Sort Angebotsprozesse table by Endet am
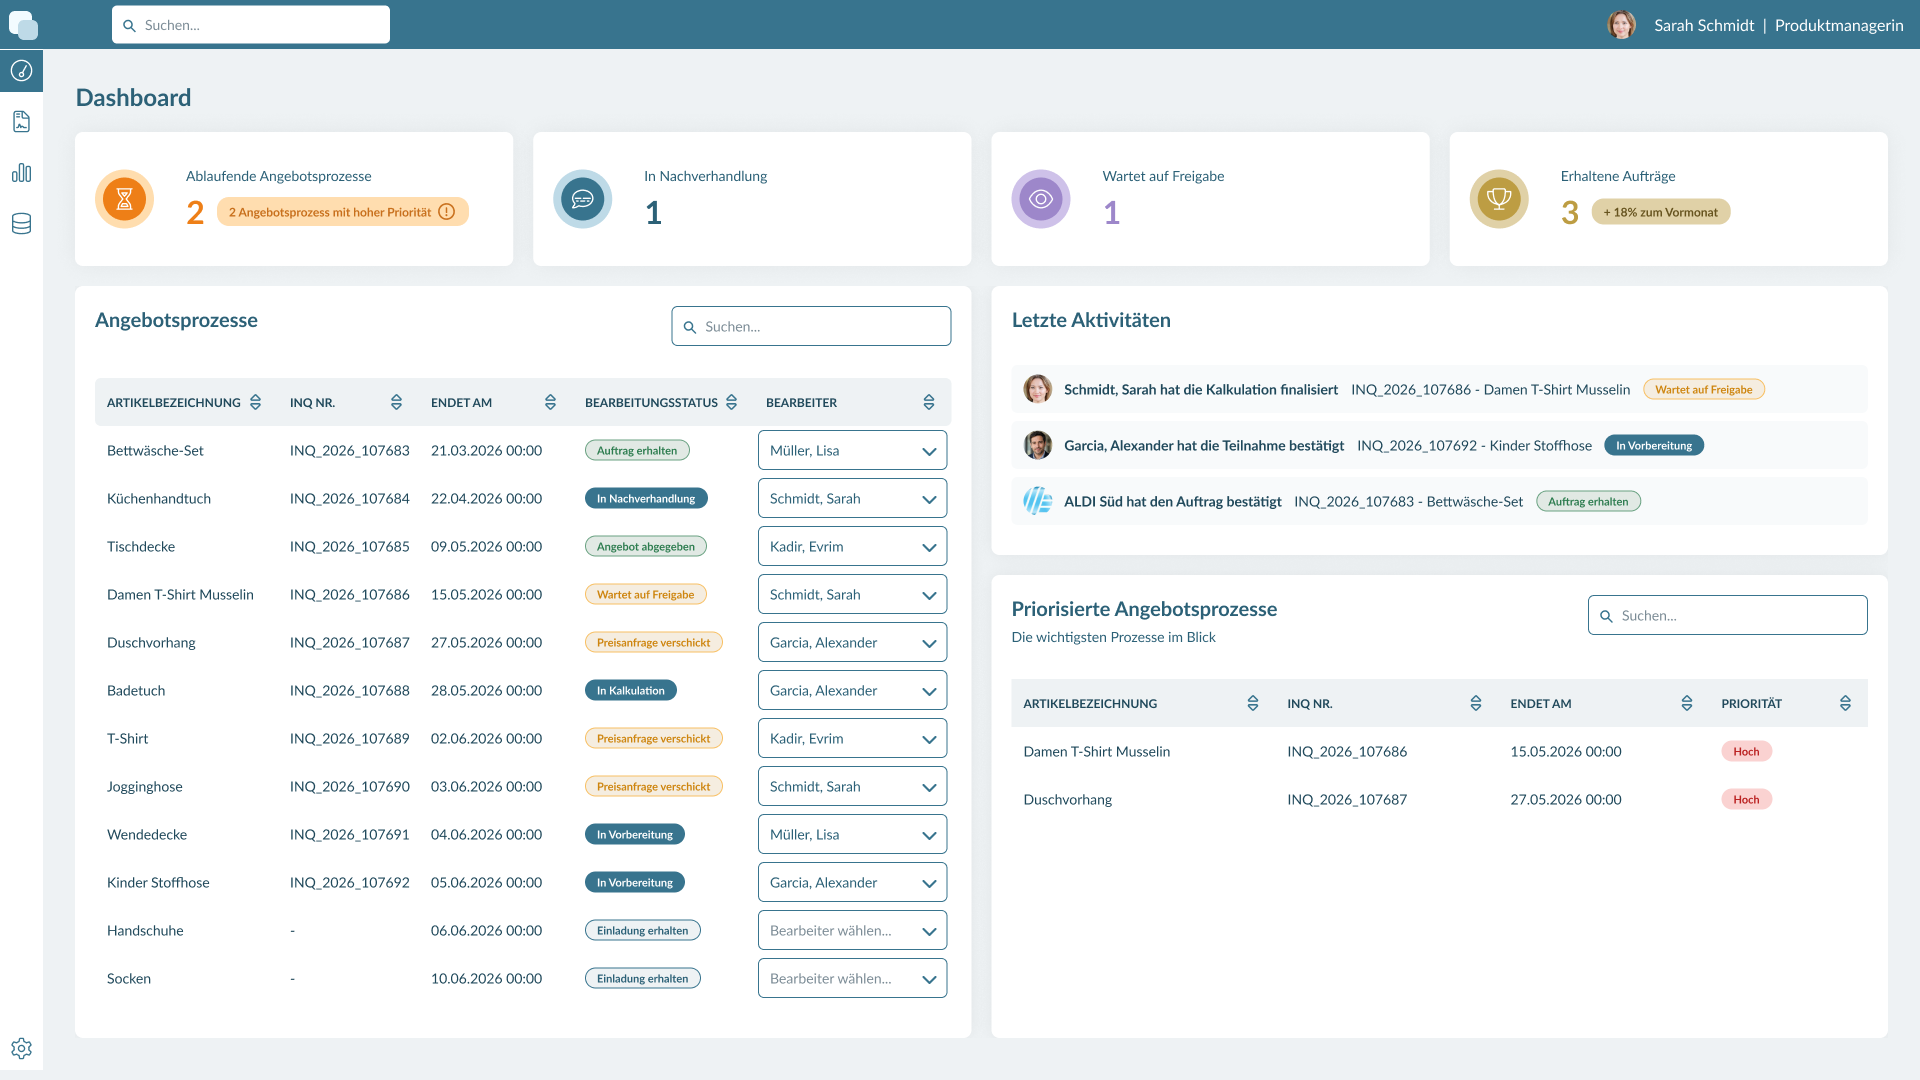Image resolution: width=1920 pixels, height=1080 pixels. tap(550, 402)
